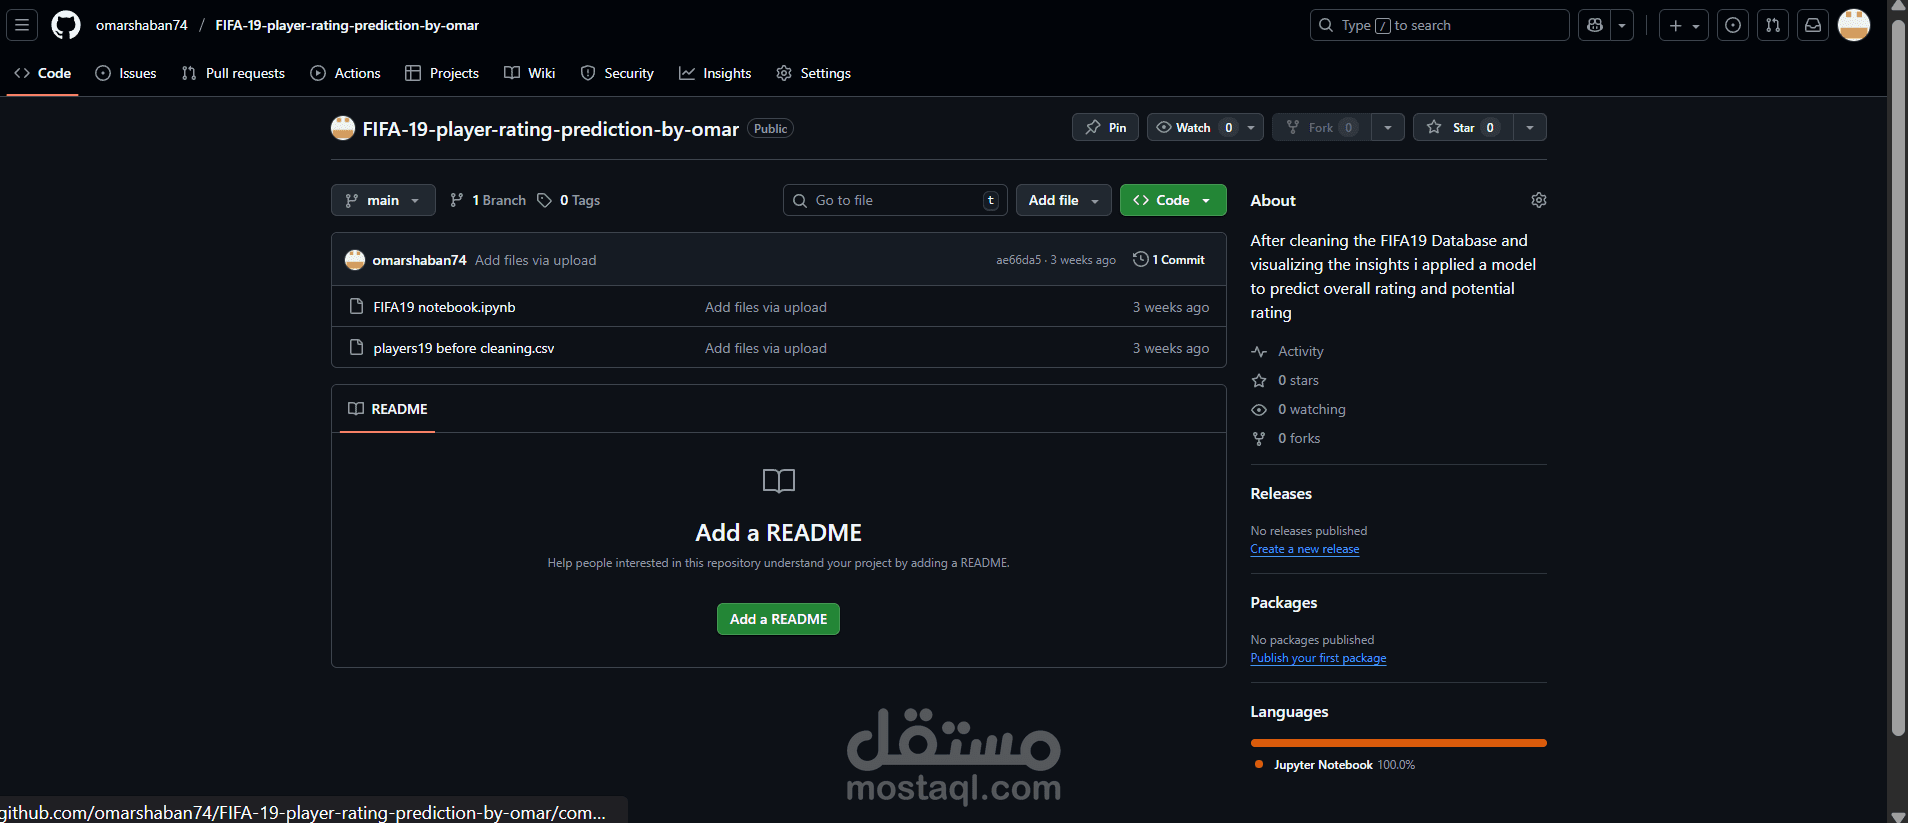
Task: Open the issues icon in the top bar
Action: click(x=1733, y=25)
